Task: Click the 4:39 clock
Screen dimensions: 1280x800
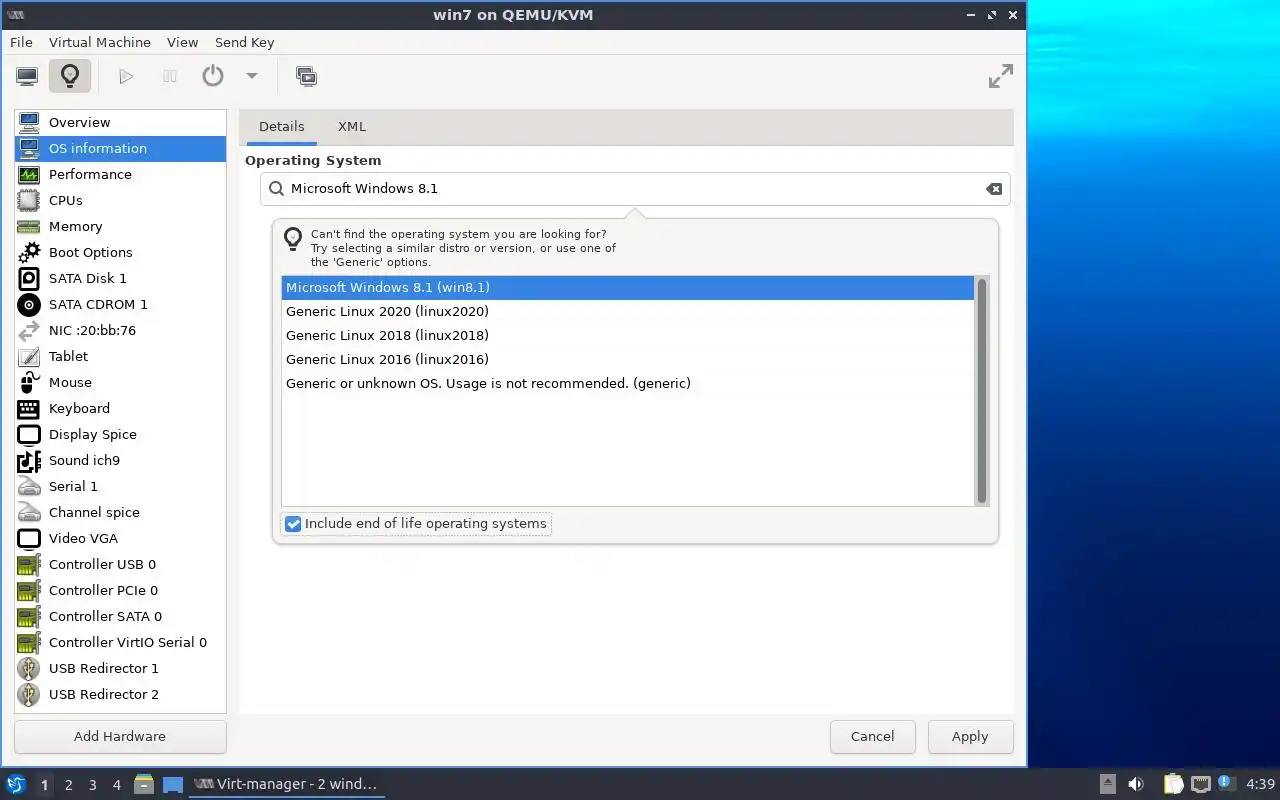Action: tap(1260, 784)
